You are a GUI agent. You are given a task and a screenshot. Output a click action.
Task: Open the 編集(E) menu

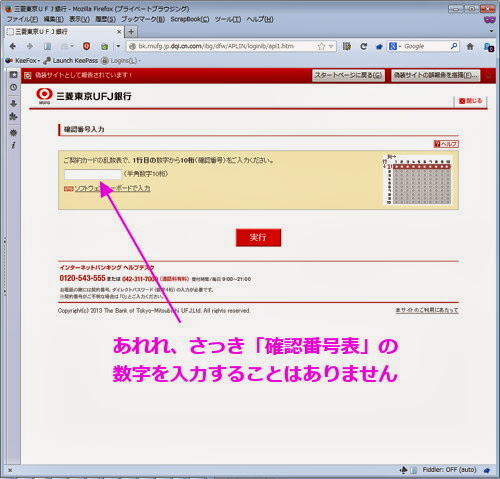[x=53, y=19]
